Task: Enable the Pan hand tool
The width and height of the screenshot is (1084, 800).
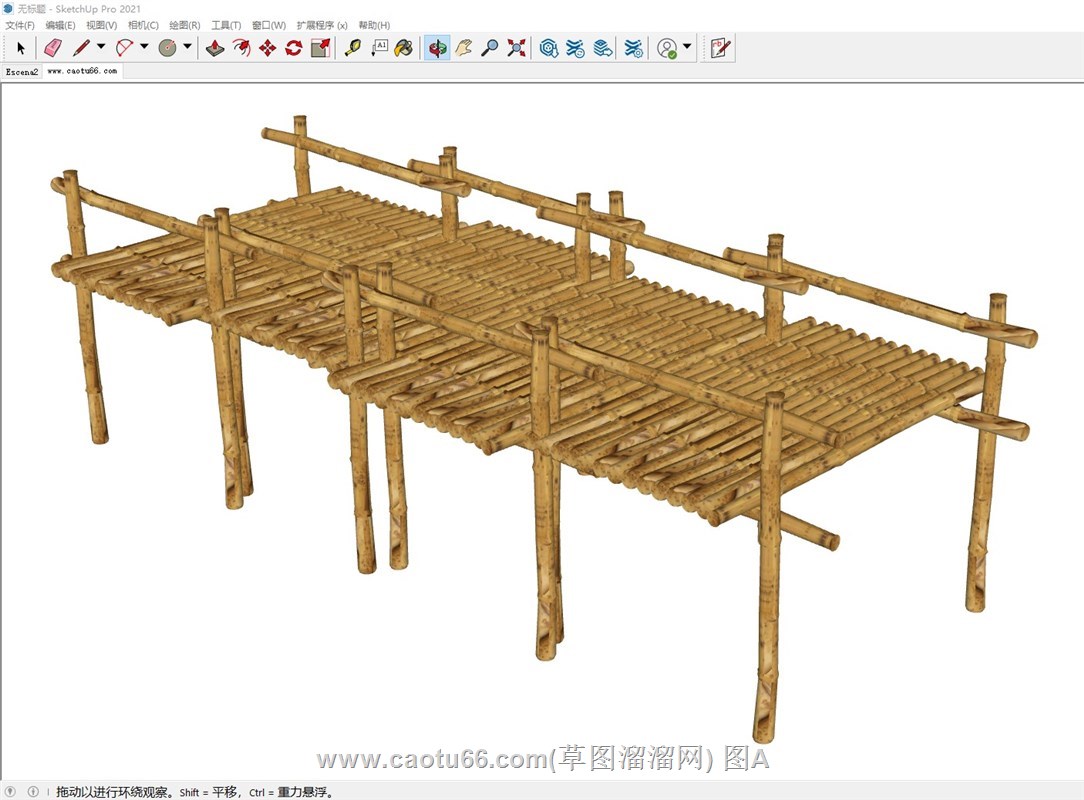Action: coord(463,47)
